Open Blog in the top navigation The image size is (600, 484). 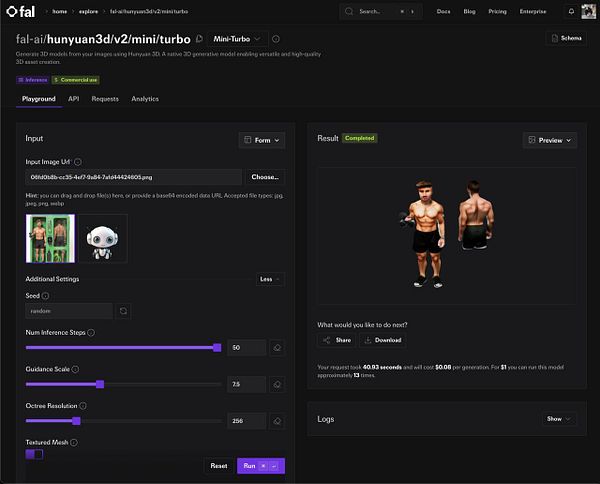[x=470, y=11]
